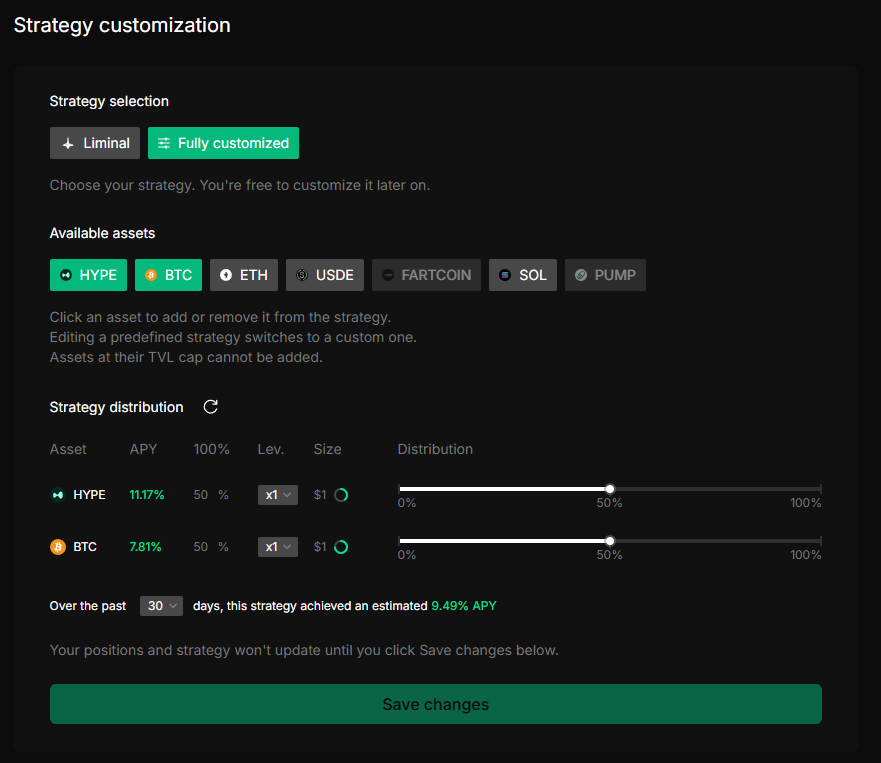Add FARTCOIN asset to strategy

[x=426, y=275]
